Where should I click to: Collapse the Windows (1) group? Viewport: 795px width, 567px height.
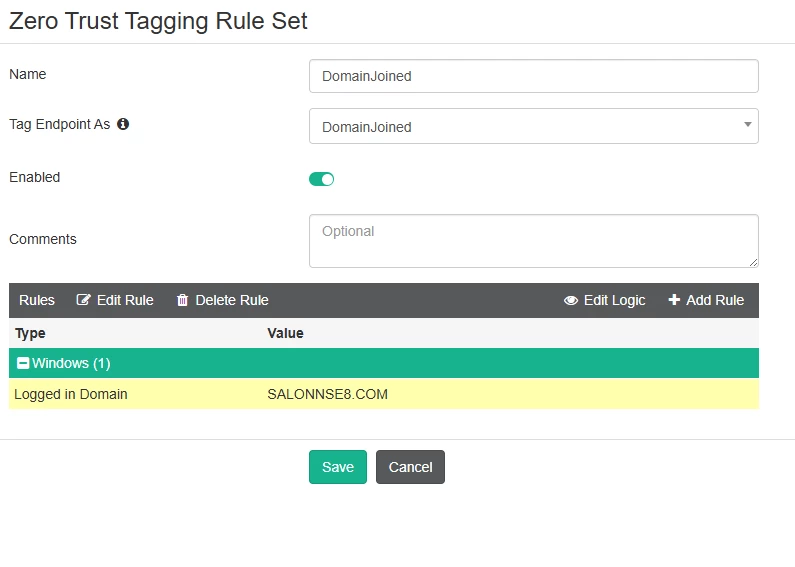tap(23, 363)
